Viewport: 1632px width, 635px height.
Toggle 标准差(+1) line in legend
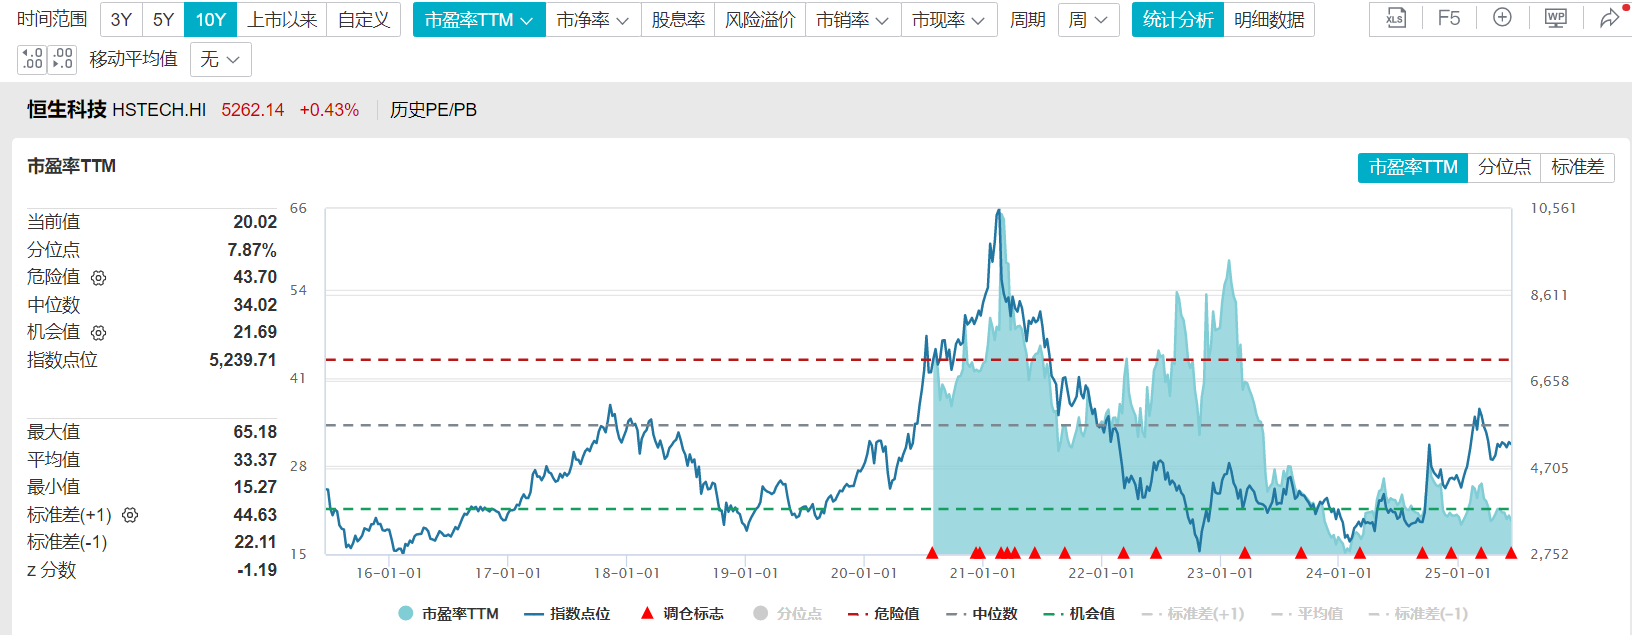[x=1193, y=614]
